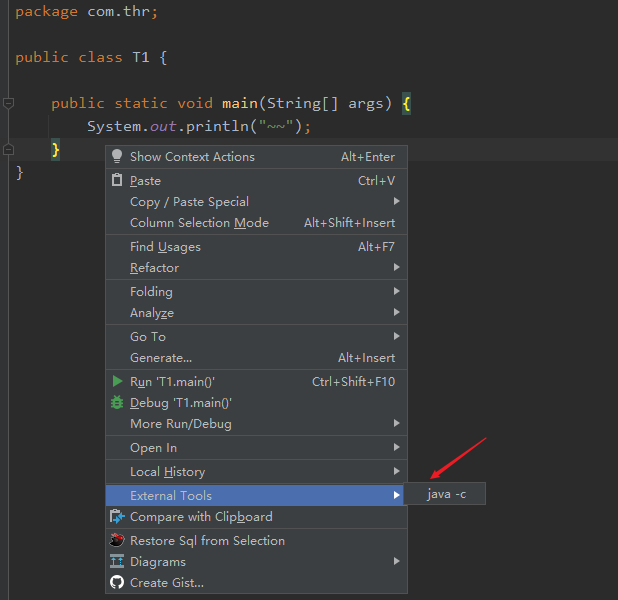The width and height of the screenshot is (618, 600).
Task: Expand the Copy / Paste Special submenu arrow
Action: (396, 201)
